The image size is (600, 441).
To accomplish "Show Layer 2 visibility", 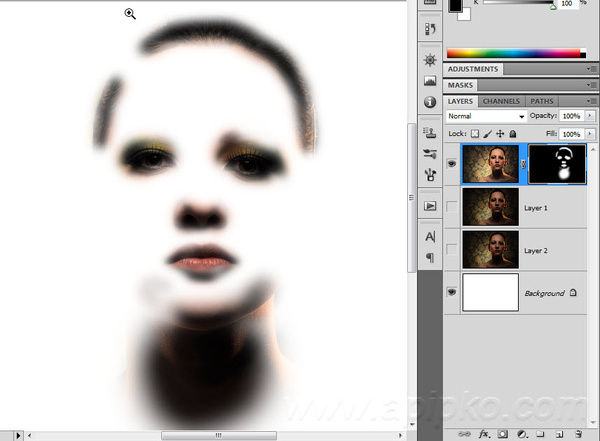I will click(452, 250).
